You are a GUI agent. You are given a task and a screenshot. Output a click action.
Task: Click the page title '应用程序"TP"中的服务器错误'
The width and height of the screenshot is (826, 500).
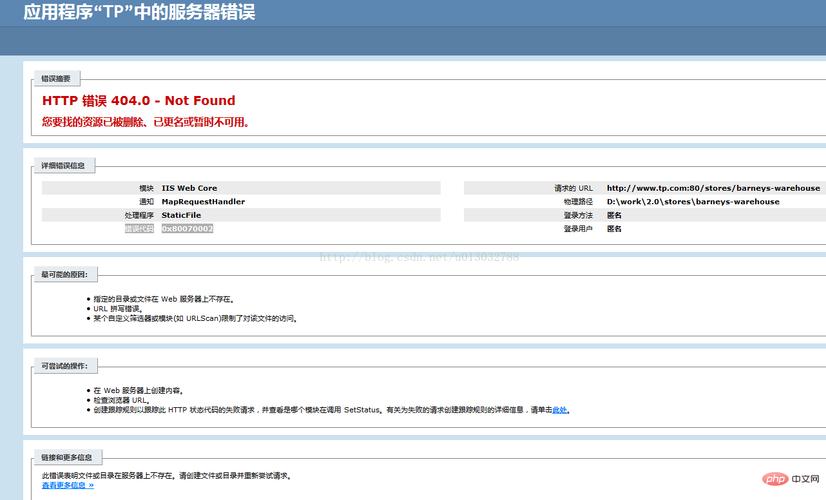139,12
